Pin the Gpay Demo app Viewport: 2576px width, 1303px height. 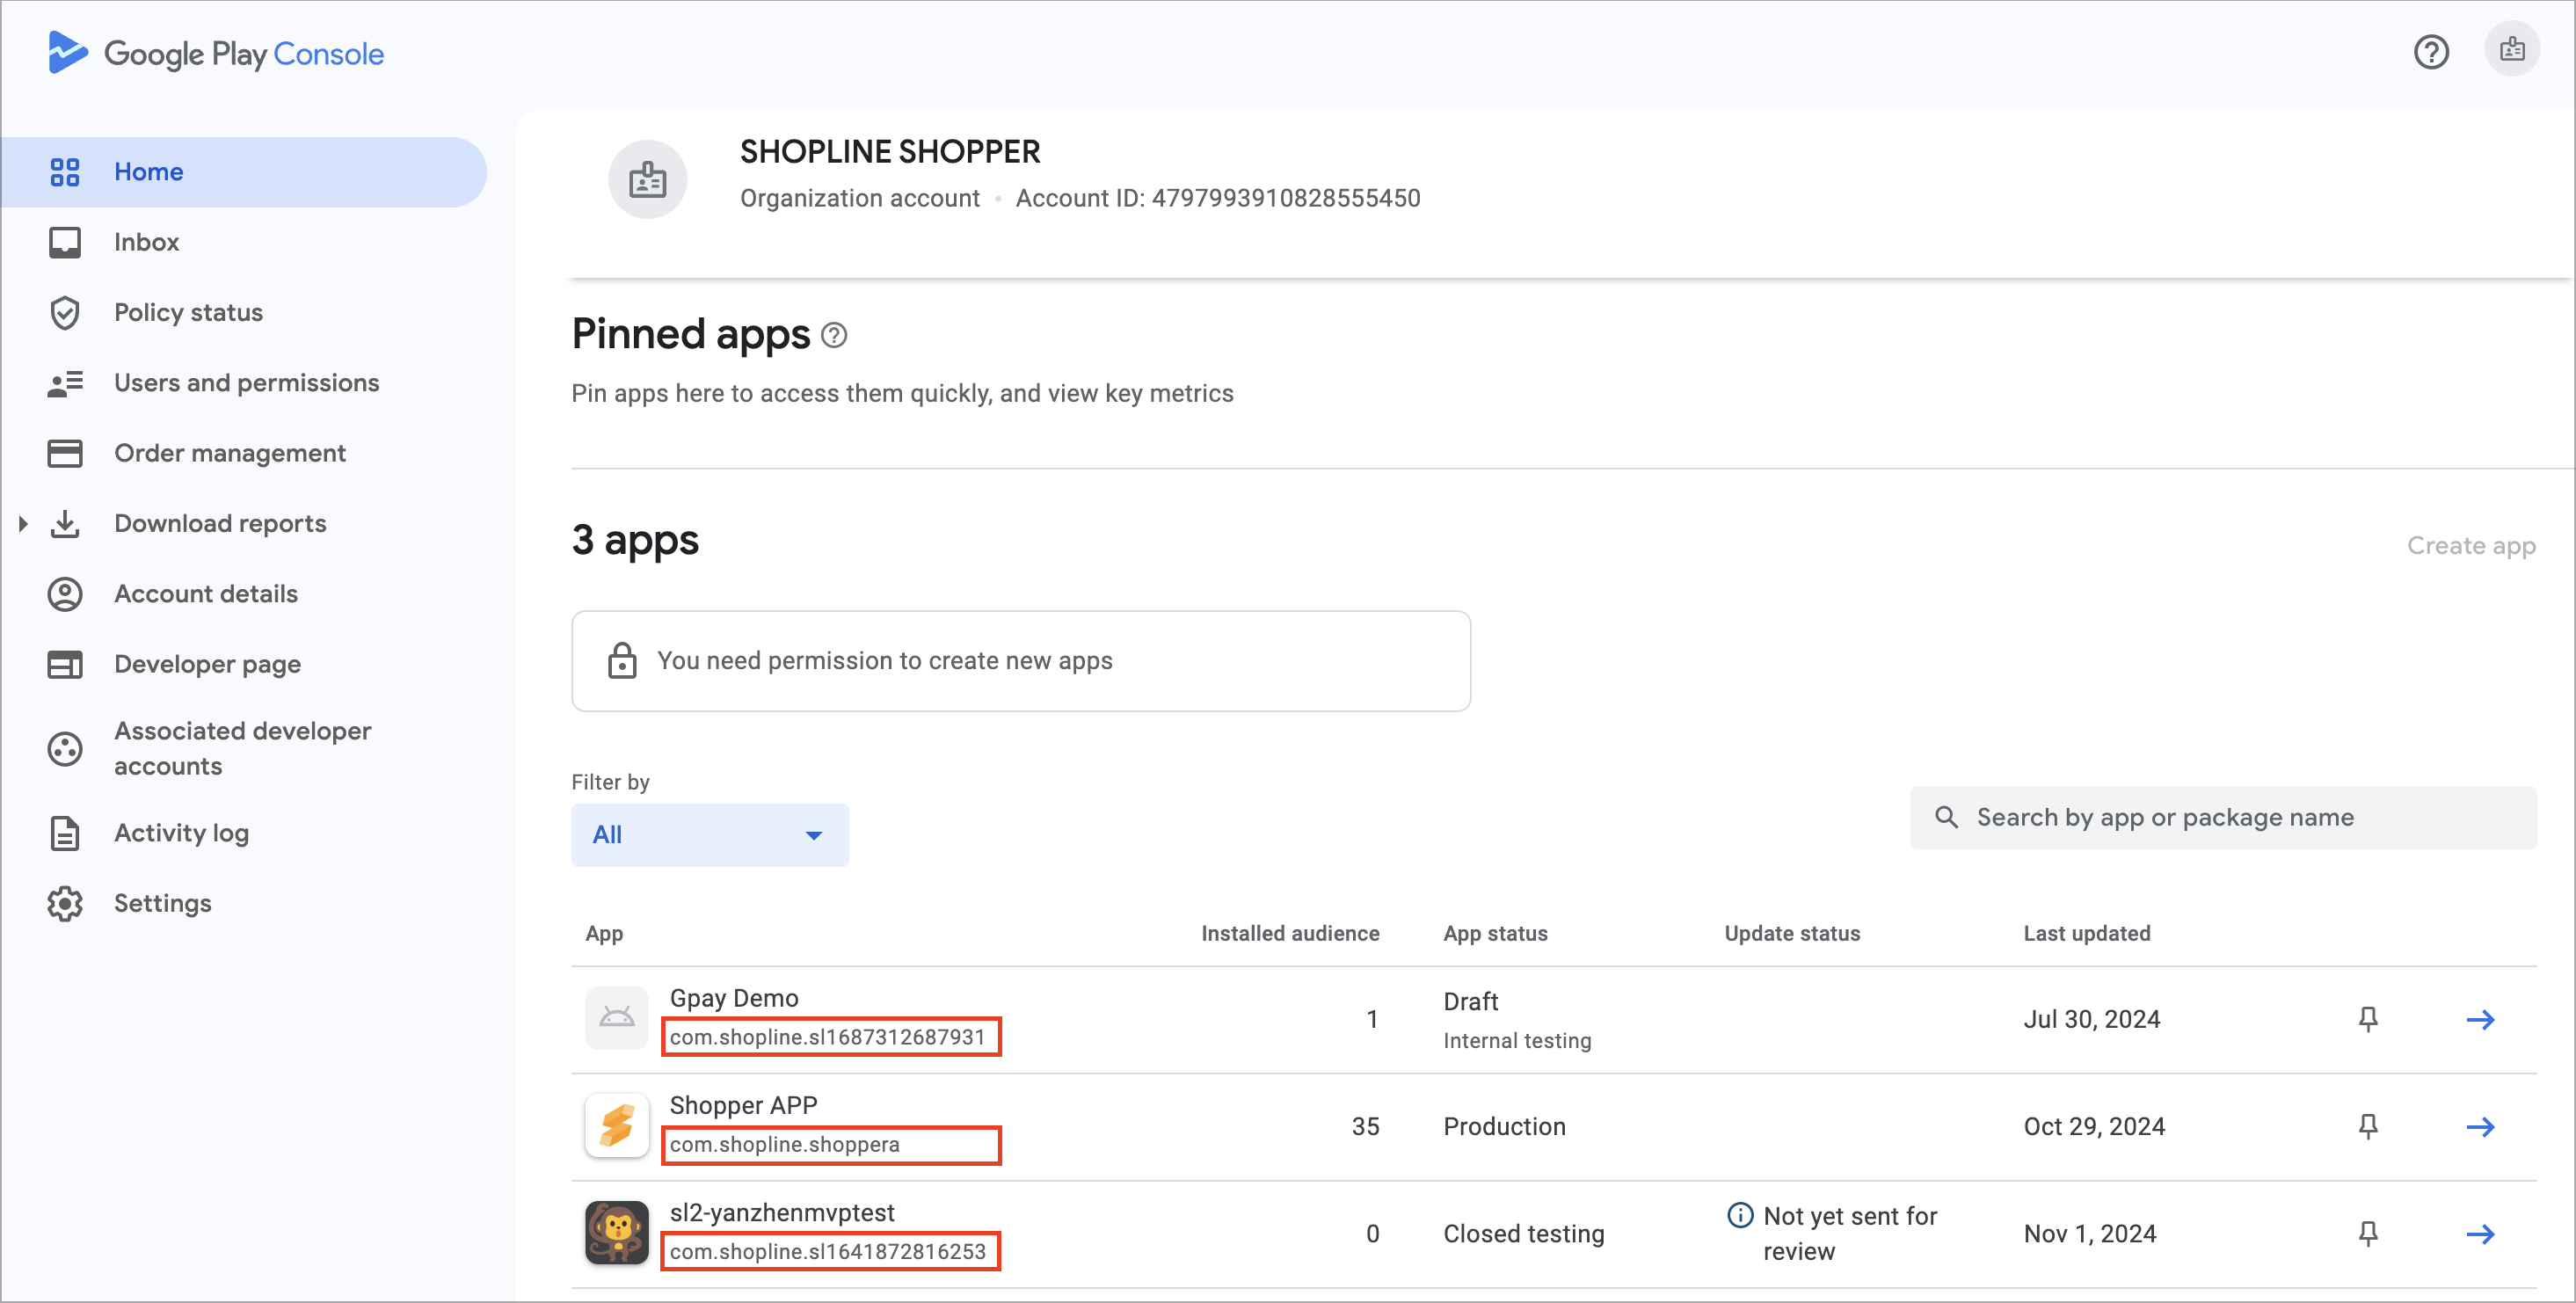point(2368,1019)
